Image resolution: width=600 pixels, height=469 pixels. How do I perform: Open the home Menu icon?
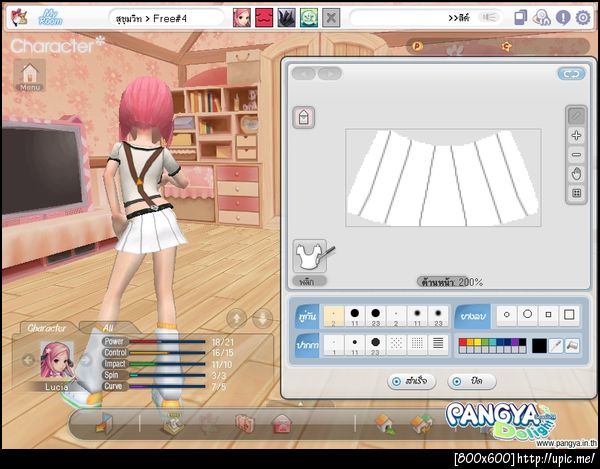pos(30,75)
